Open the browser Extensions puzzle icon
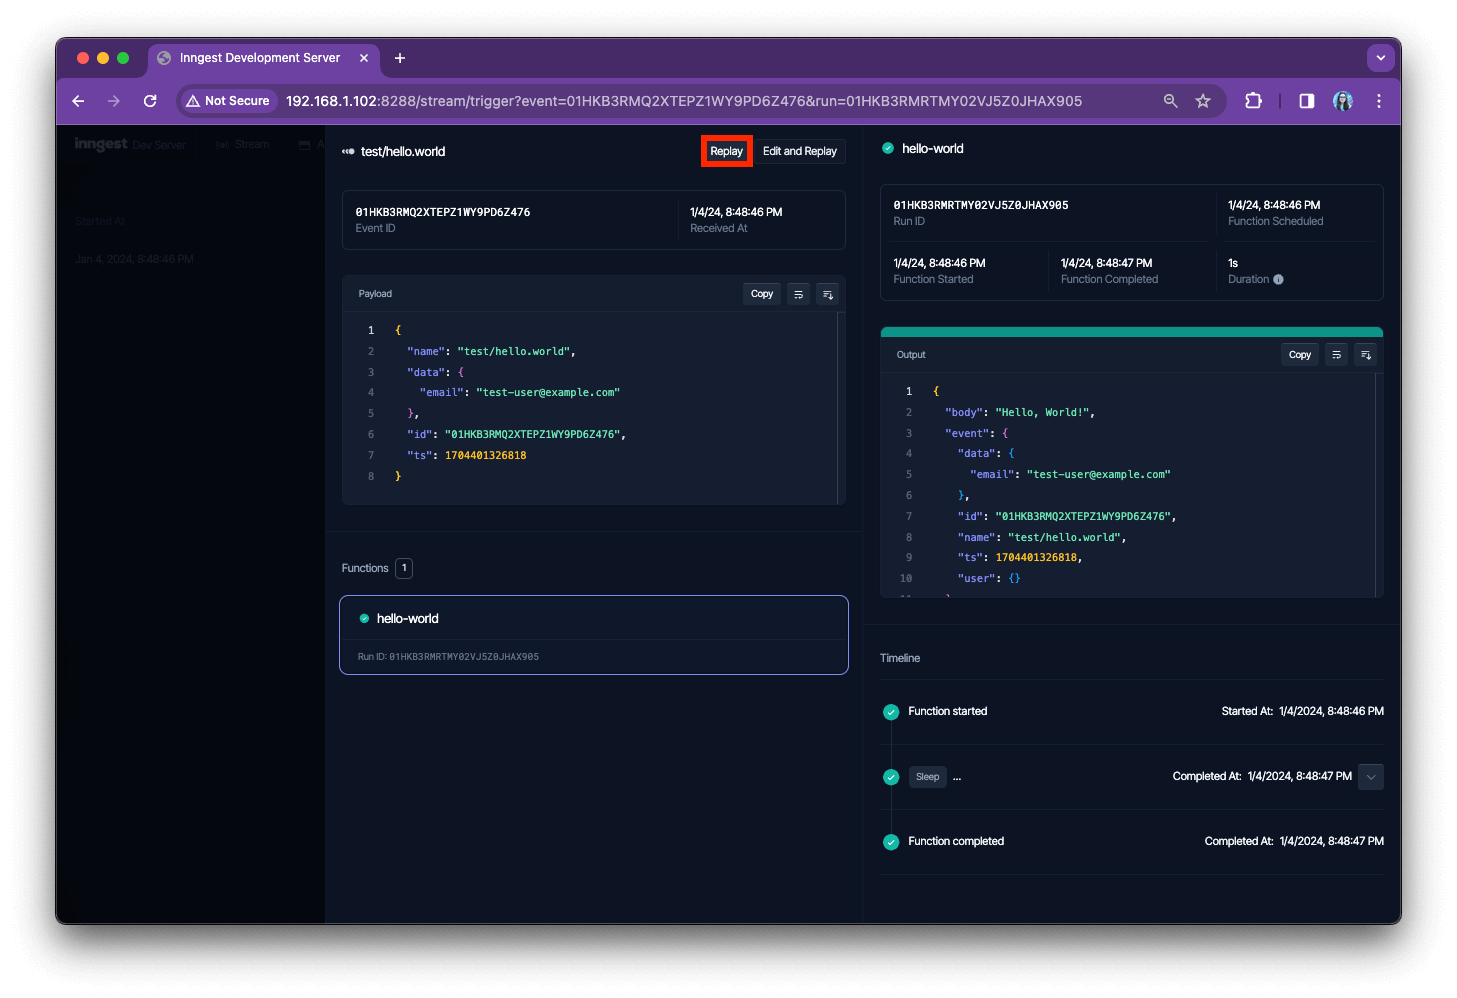1457x998 pixels. coord(1253,101)
